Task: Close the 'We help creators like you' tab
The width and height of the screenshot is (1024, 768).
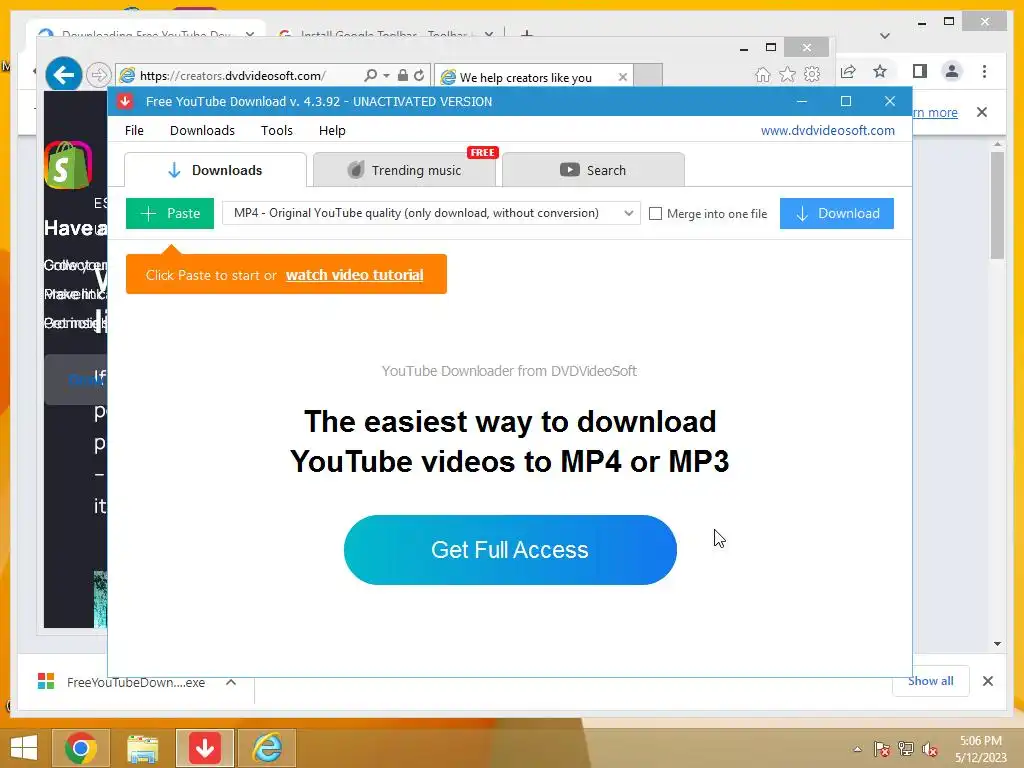Action: pyautogui.click(x=623, y=77)
